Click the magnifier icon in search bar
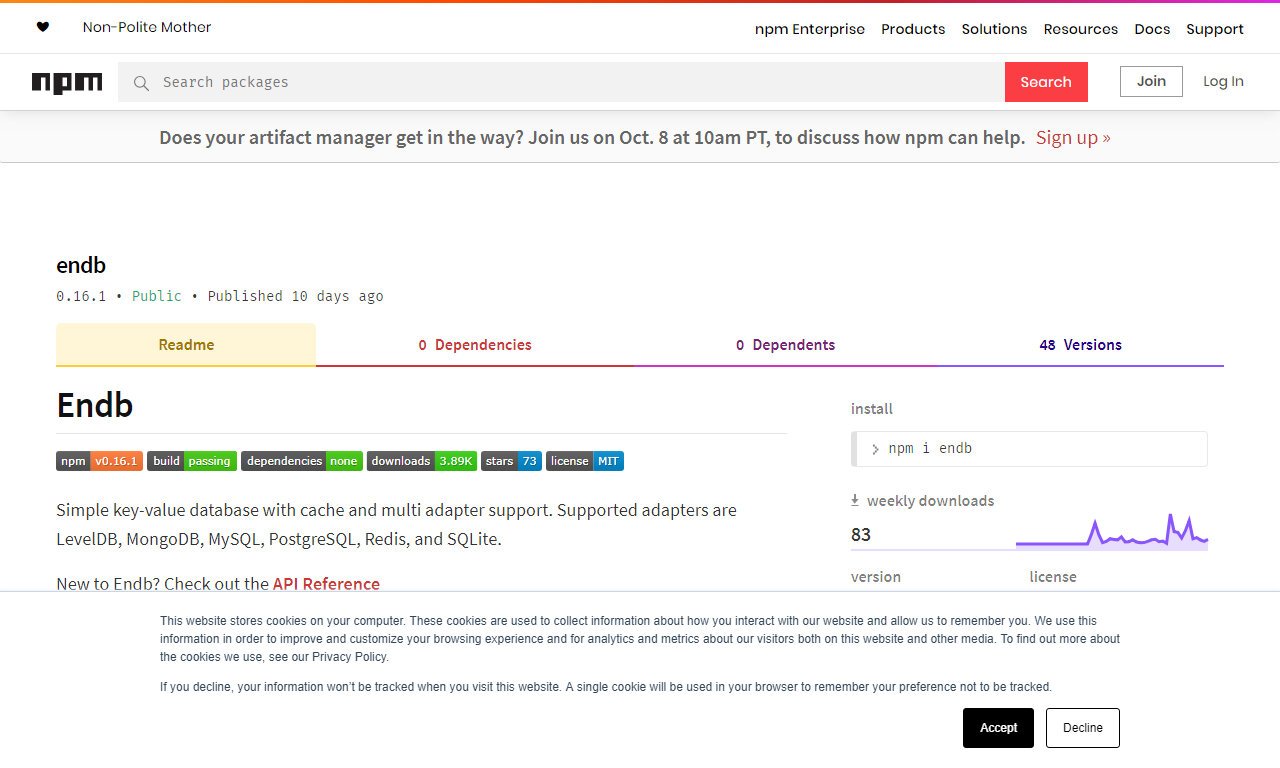The height and width of the screenshot is (768, 1280). click(142, 83)
